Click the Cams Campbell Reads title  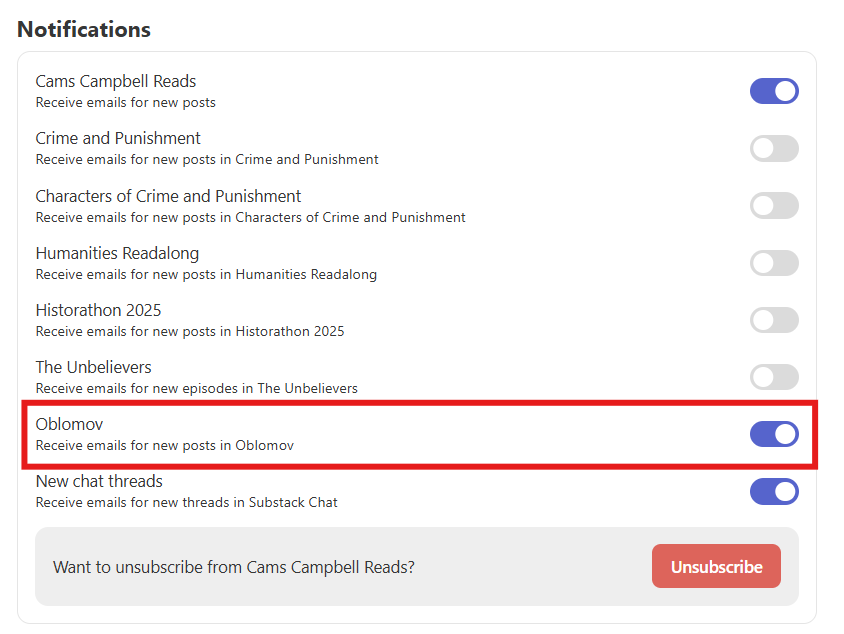(x=116, y=81)
